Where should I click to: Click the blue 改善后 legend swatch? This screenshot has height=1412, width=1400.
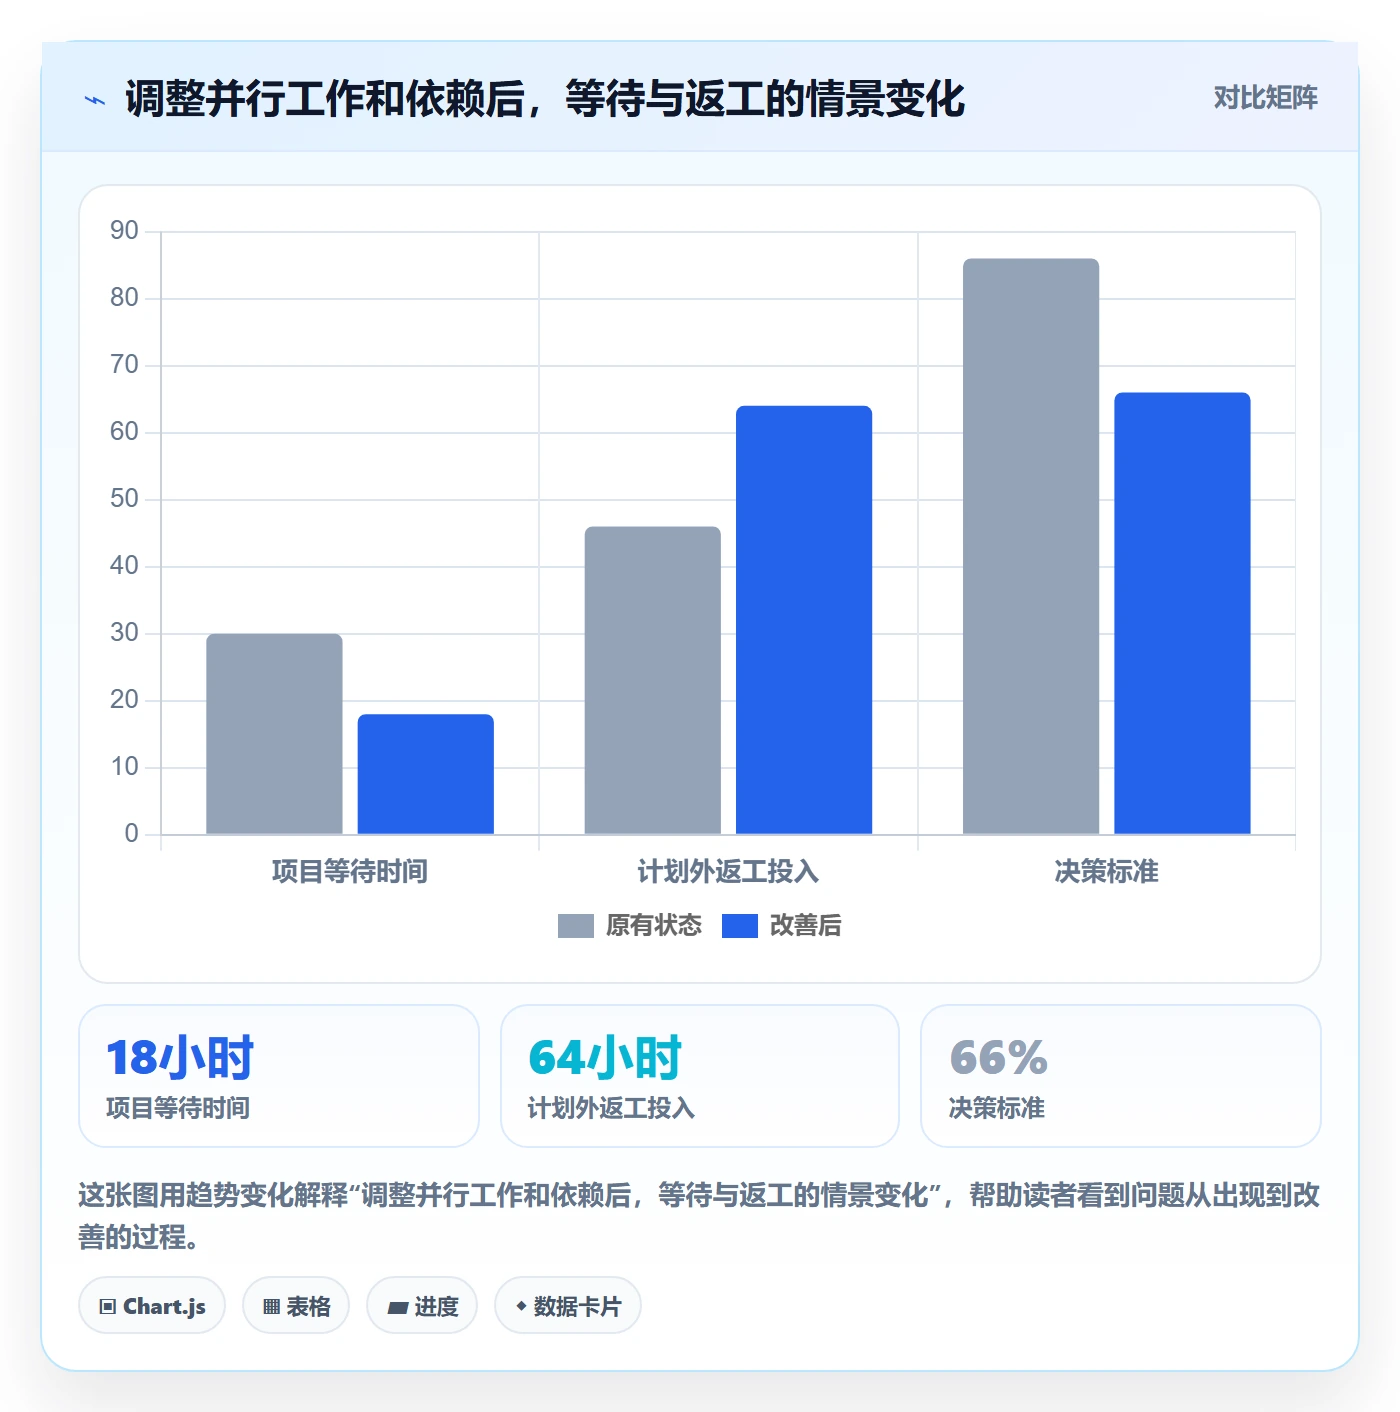click(x=740, y=926)
